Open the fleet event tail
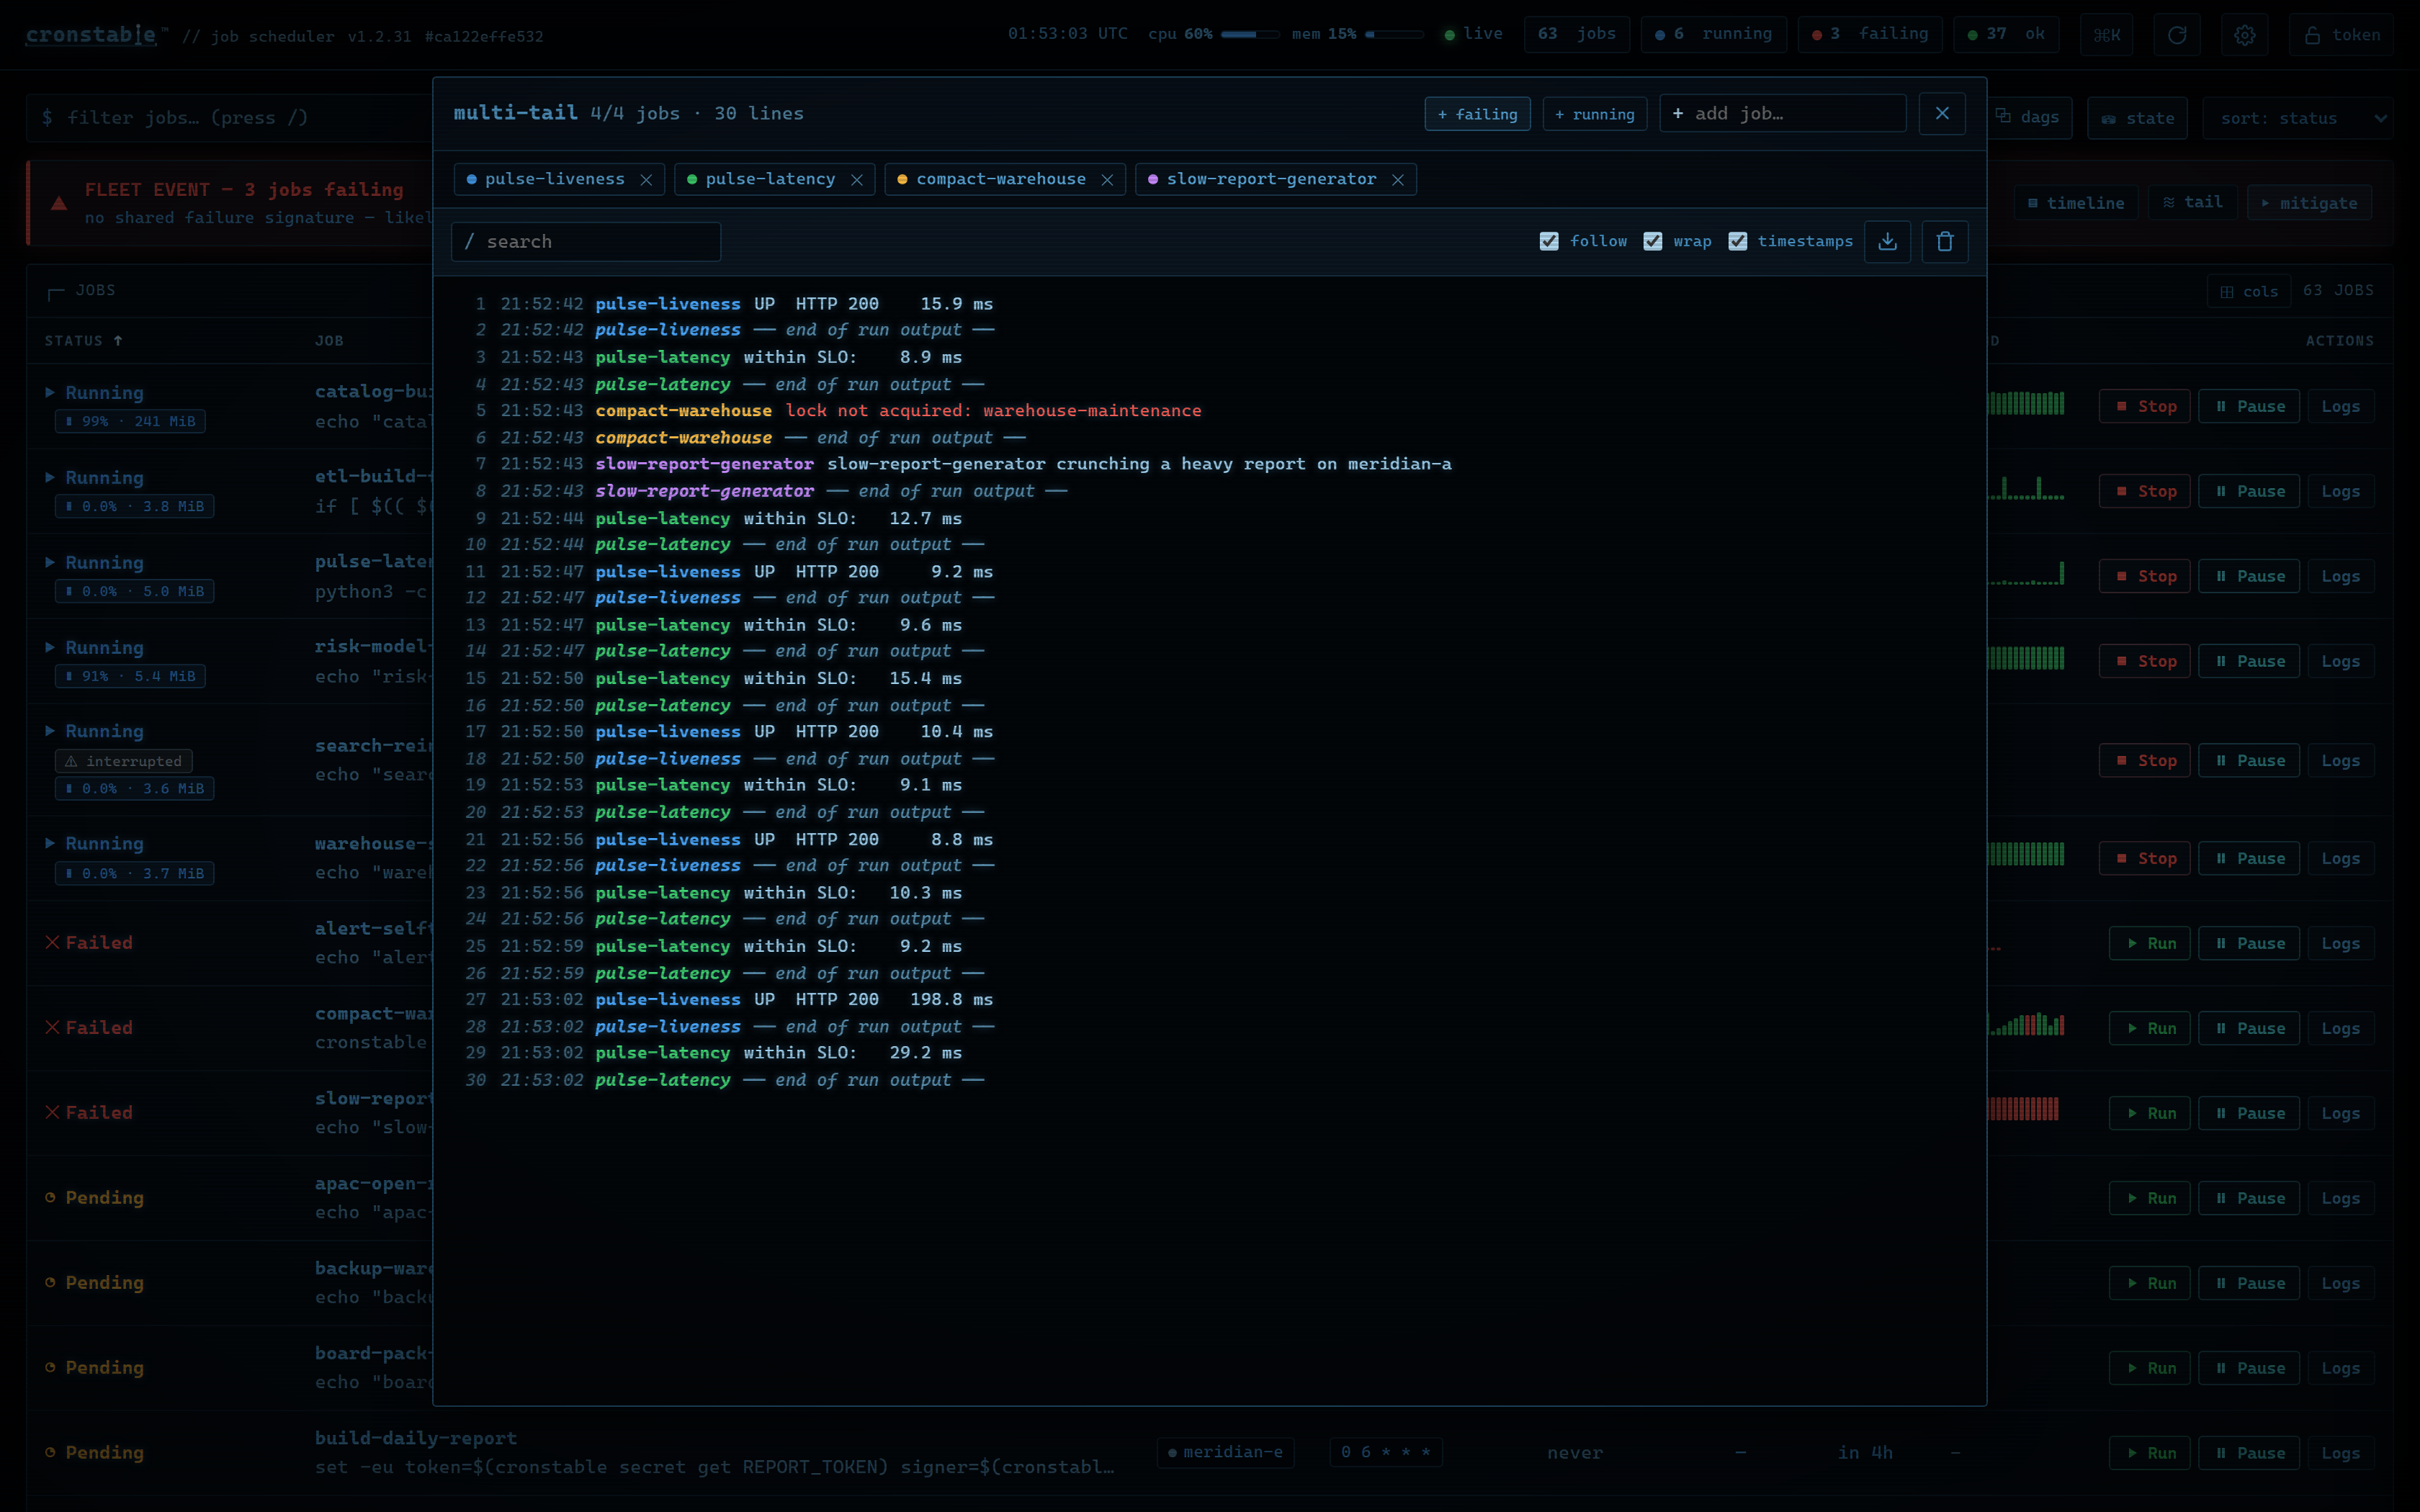Screen dimensions: 2420x1512 (2193, 202)
